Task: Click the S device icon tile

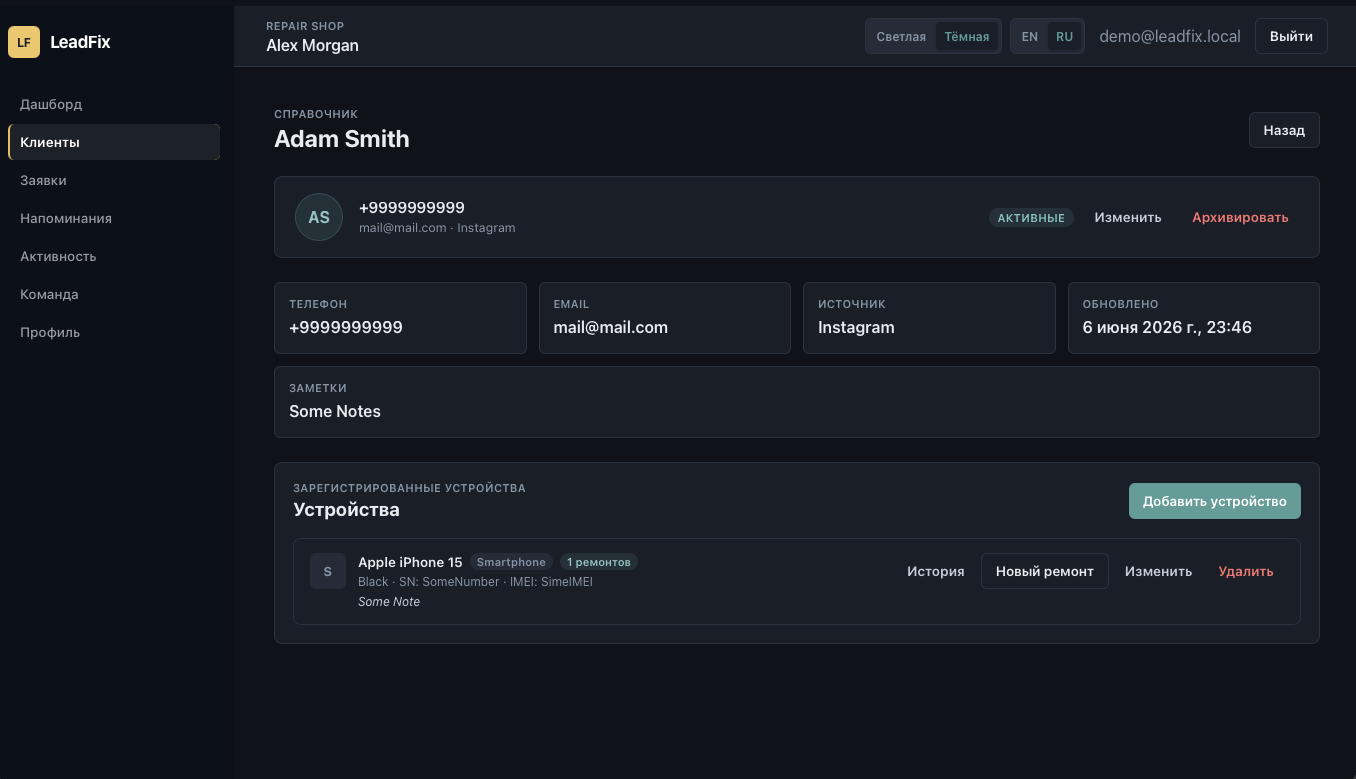Action: click(328, 571)
